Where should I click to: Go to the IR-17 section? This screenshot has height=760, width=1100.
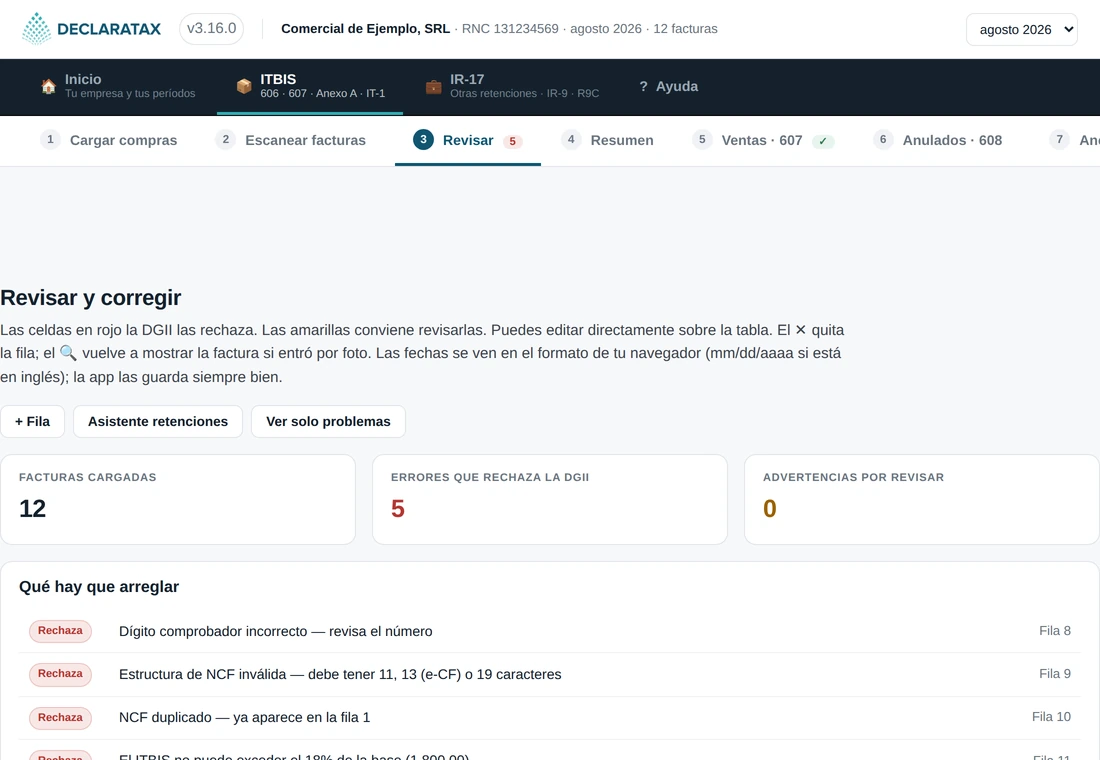512,86
